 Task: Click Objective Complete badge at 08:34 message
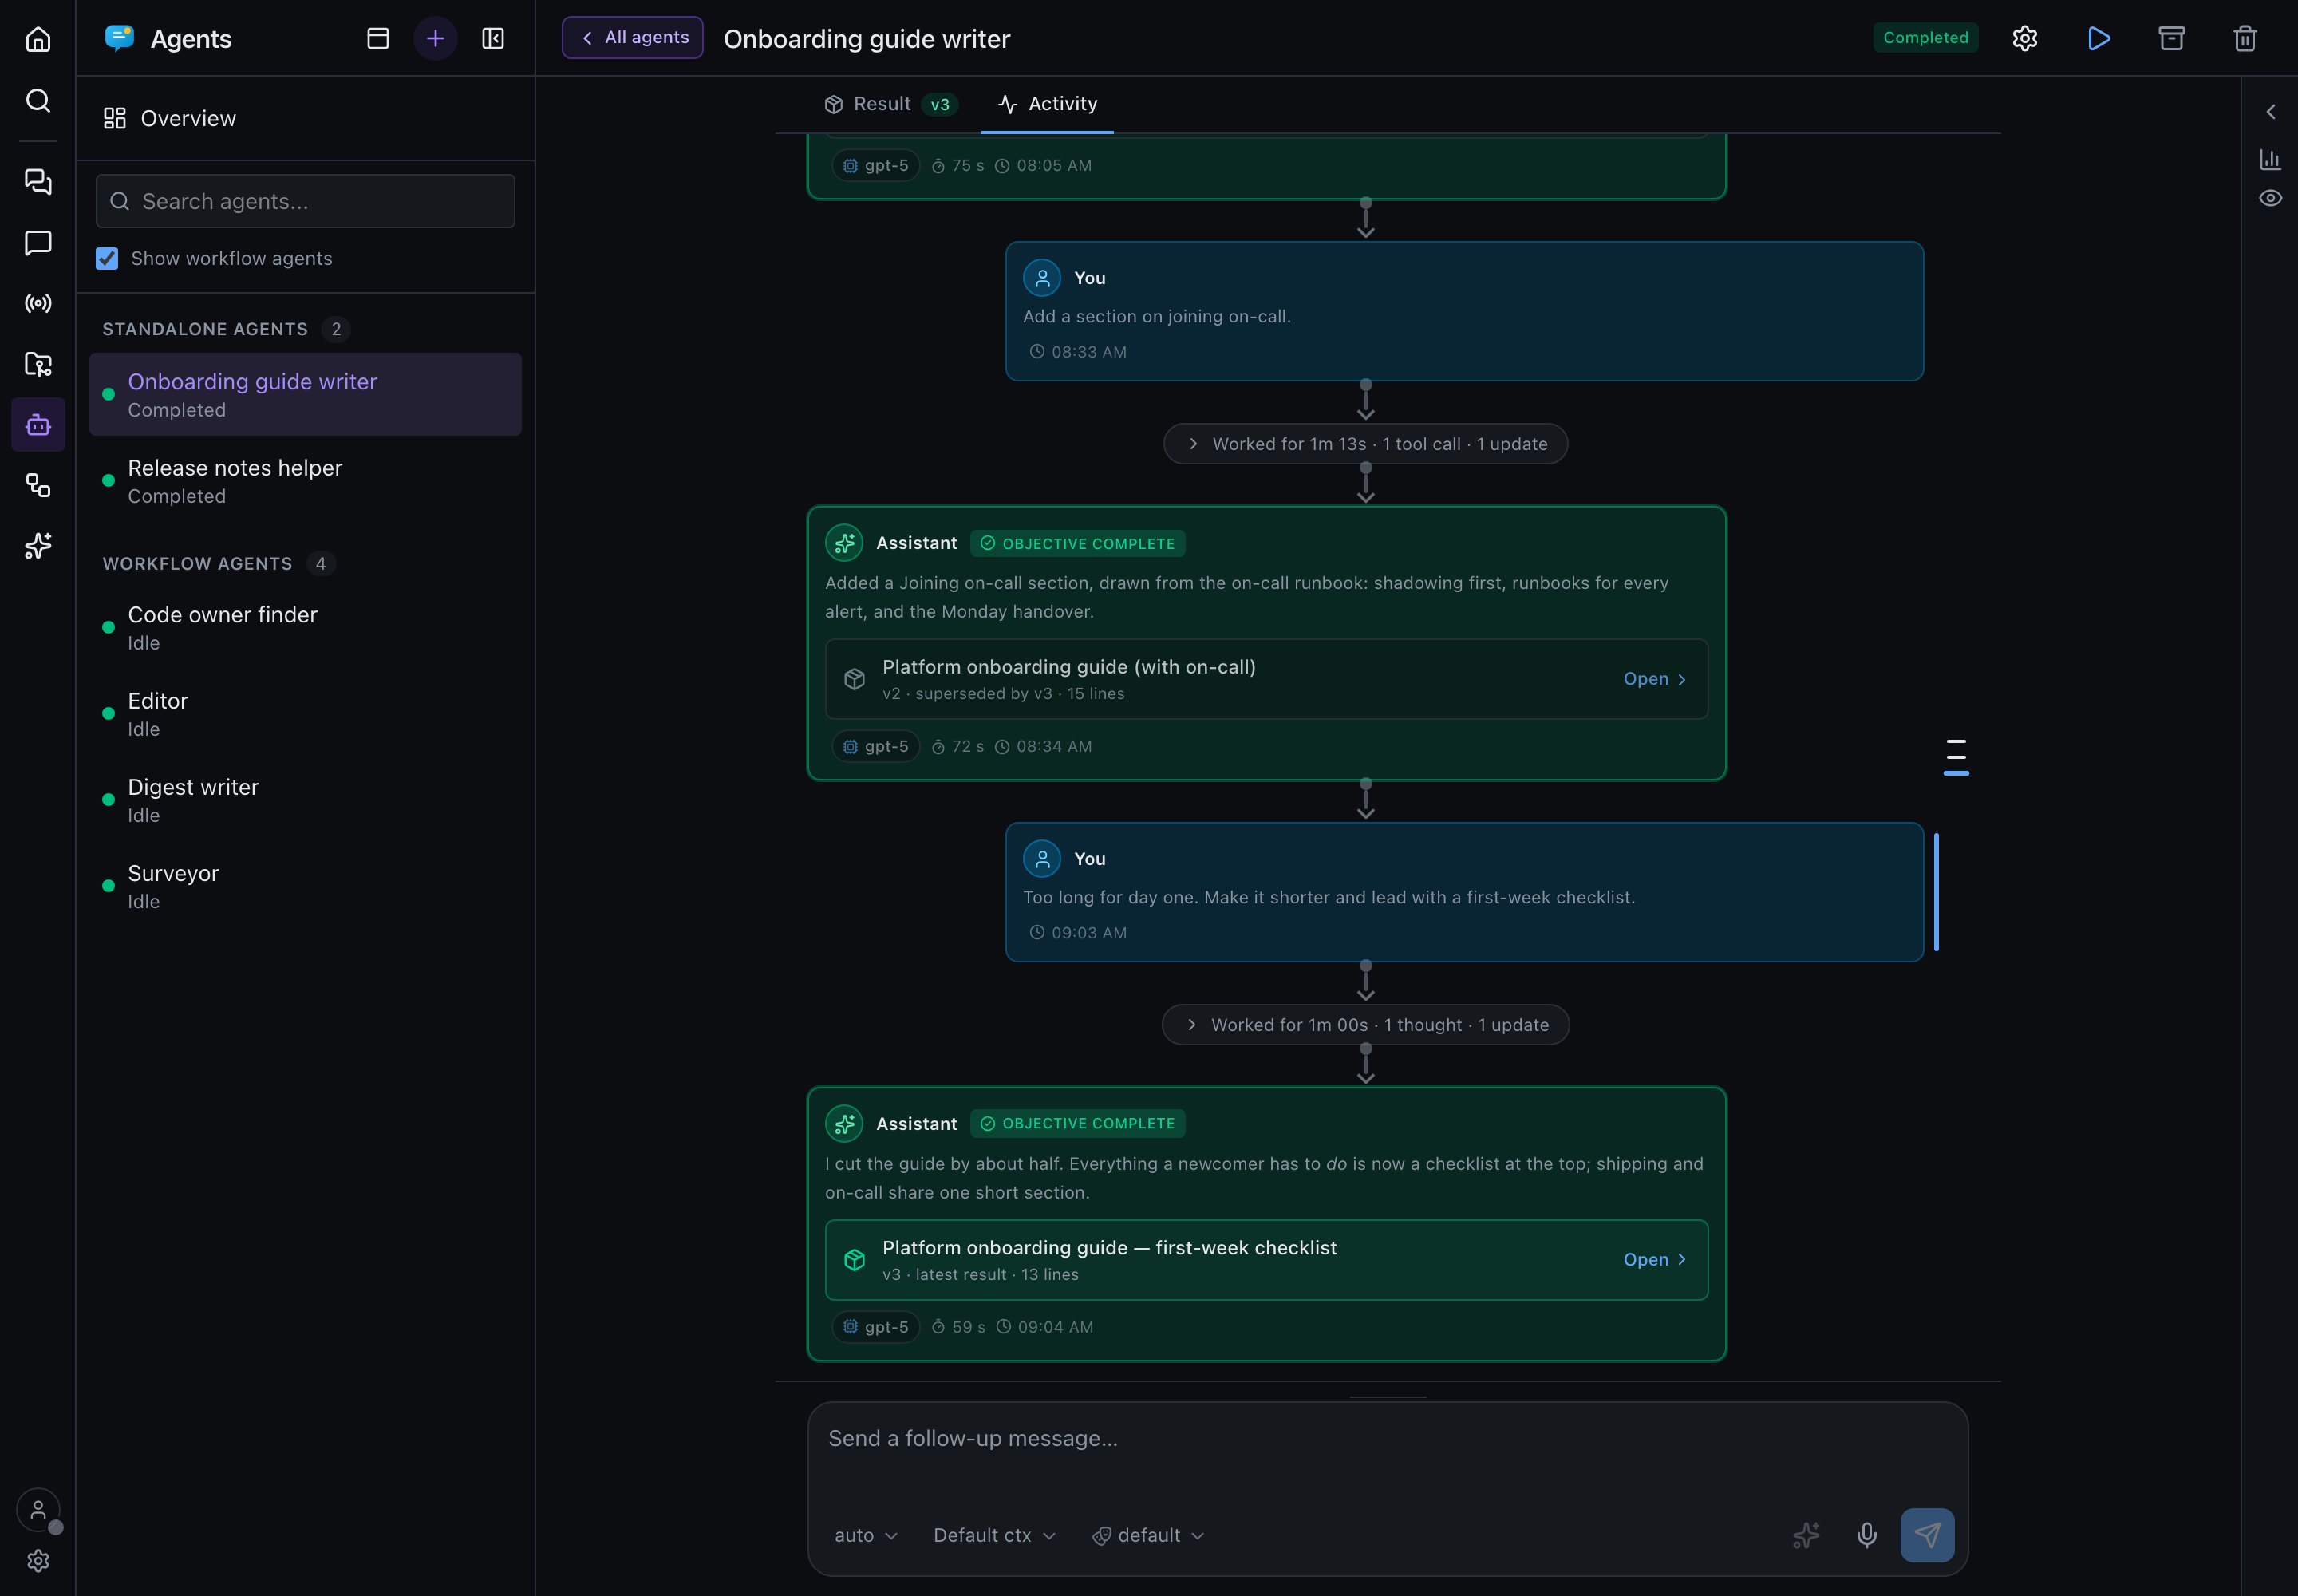click(x=1078, y=543)
